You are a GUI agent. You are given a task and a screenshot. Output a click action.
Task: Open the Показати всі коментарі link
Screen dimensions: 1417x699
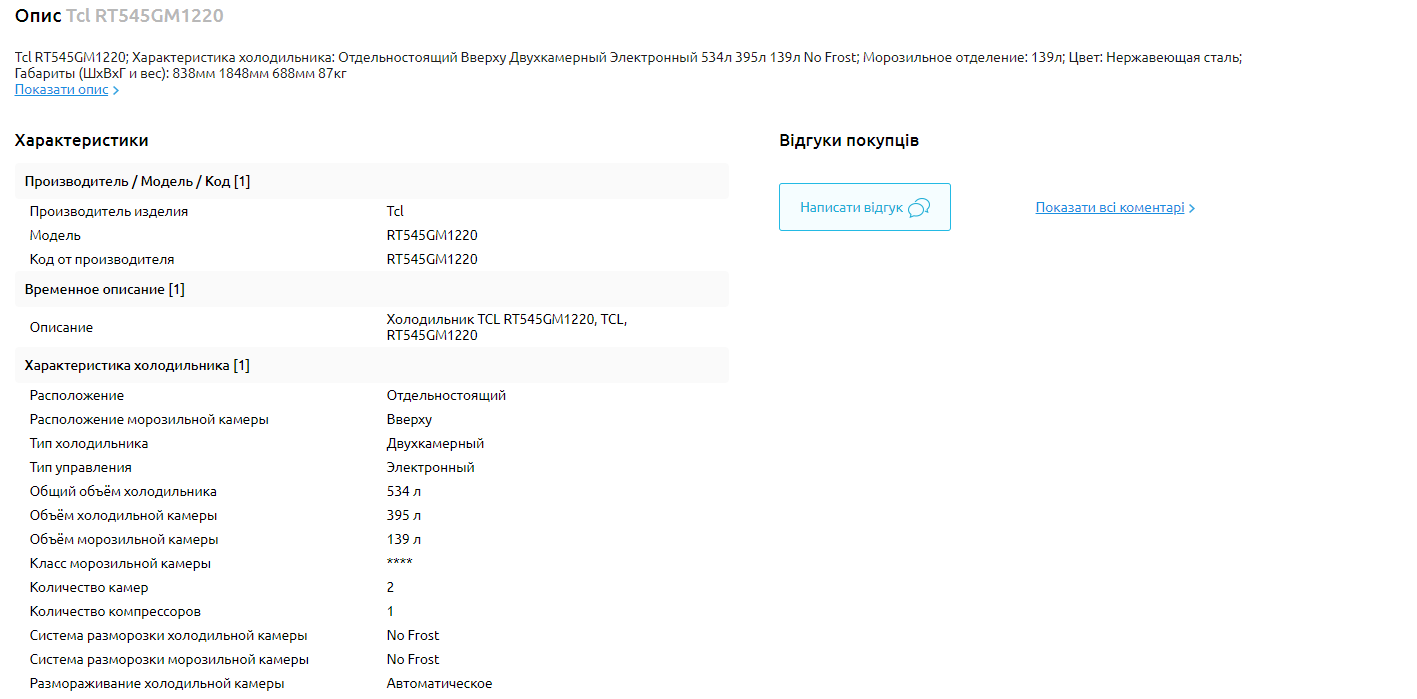click(1109, 208)
